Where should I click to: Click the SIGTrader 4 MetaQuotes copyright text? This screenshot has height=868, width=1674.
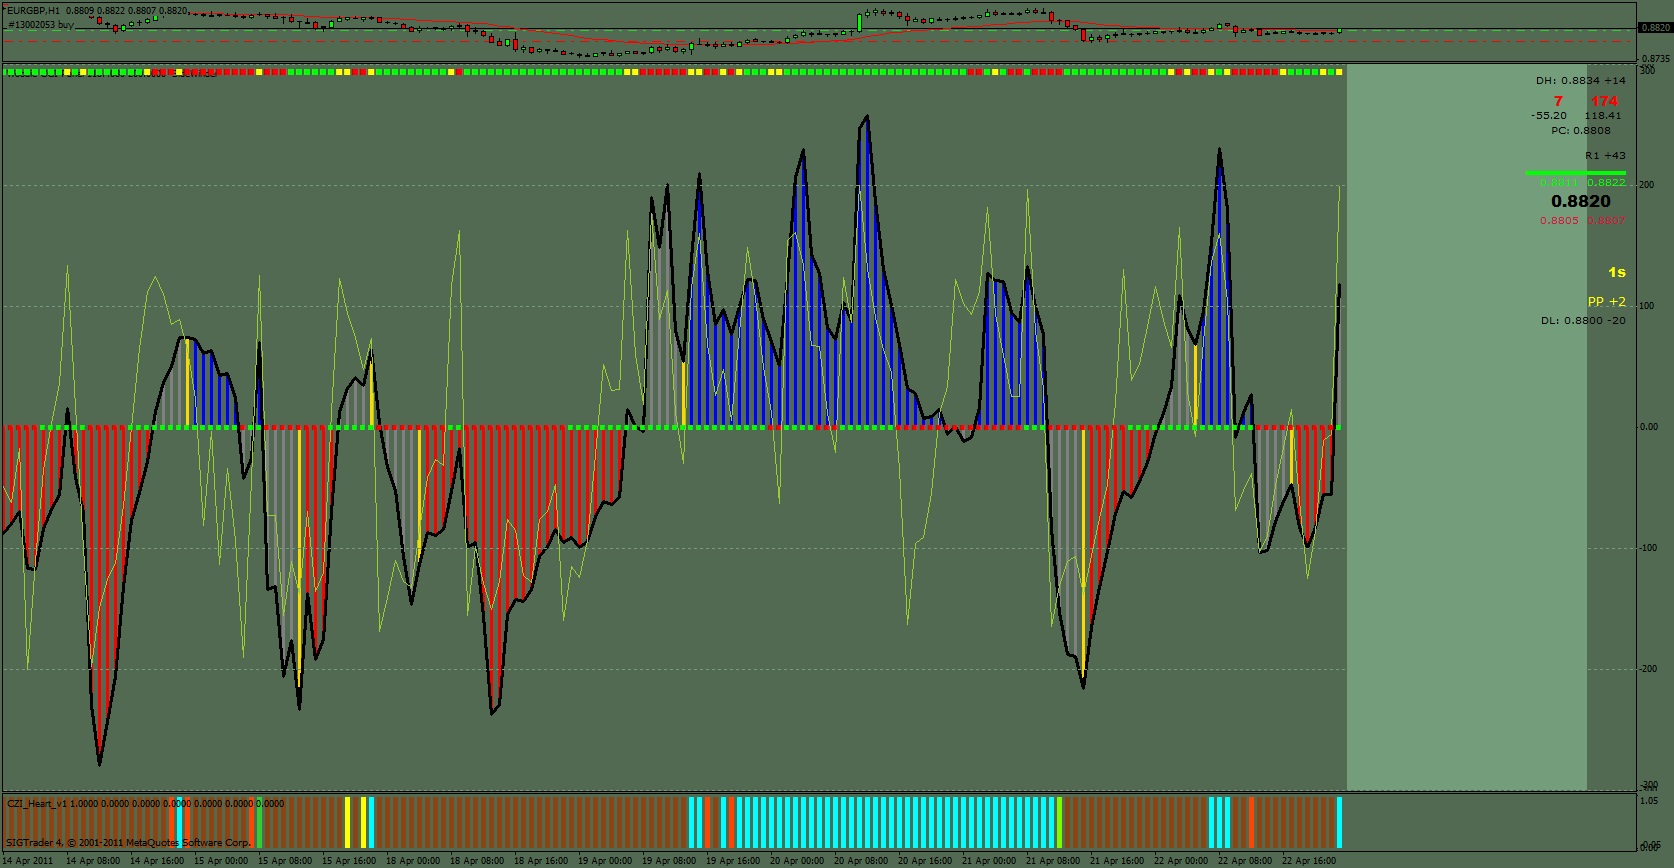tap(128, 843)
